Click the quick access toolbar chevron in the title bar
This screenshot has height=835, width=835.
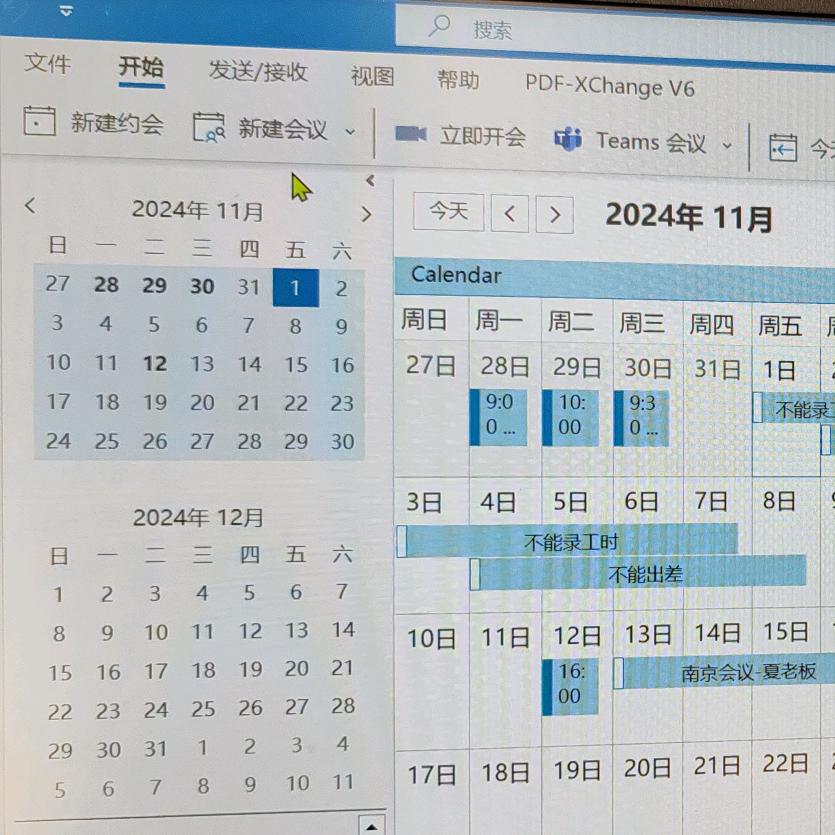65,12
